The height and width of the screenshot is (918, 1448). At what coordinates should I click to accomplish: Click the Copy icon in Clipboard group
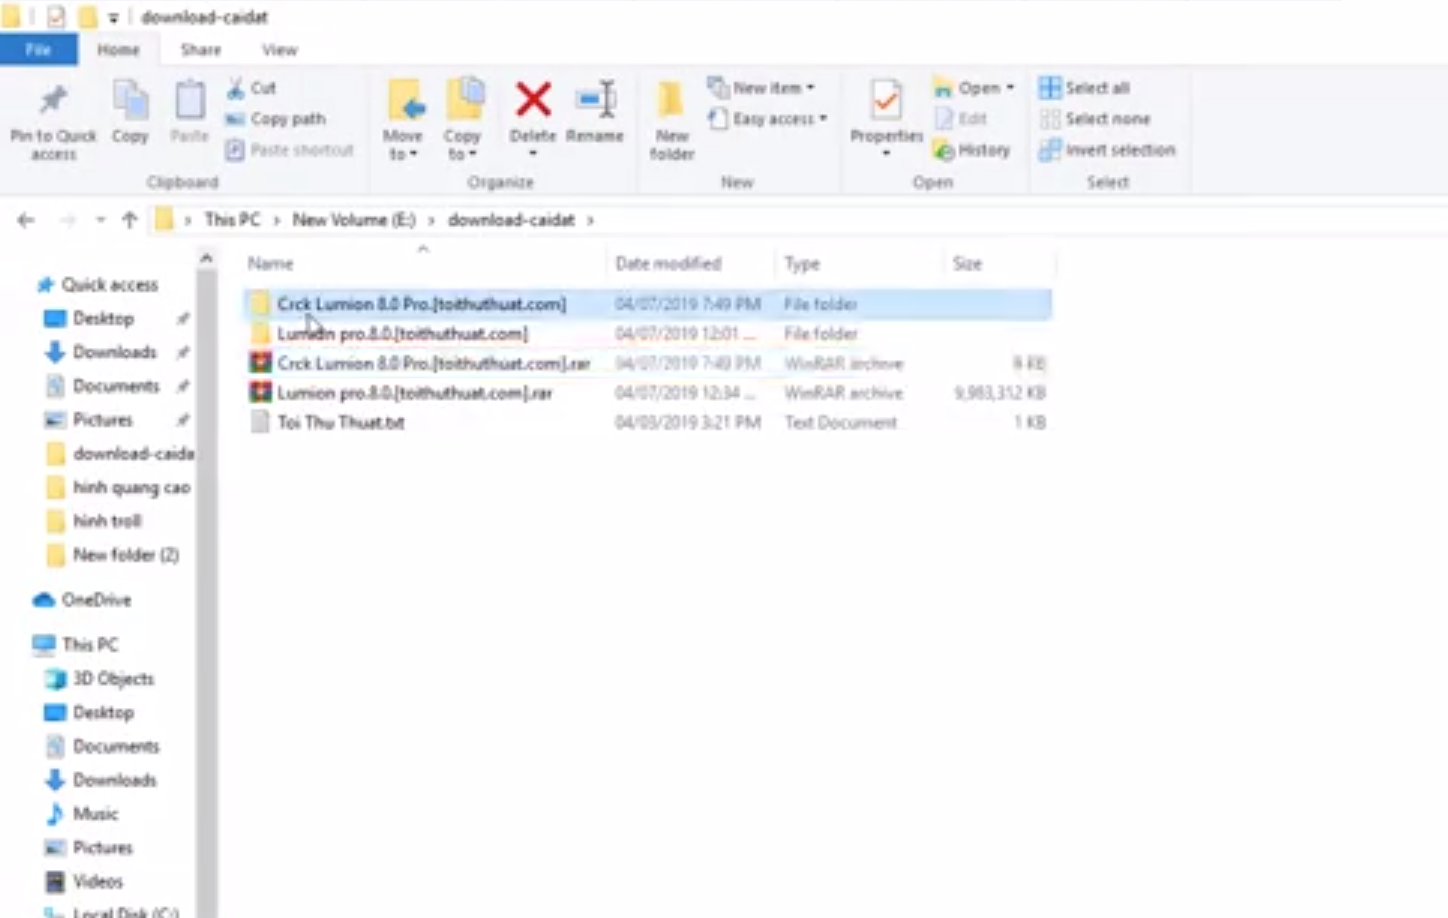click(x=130, y=102)
